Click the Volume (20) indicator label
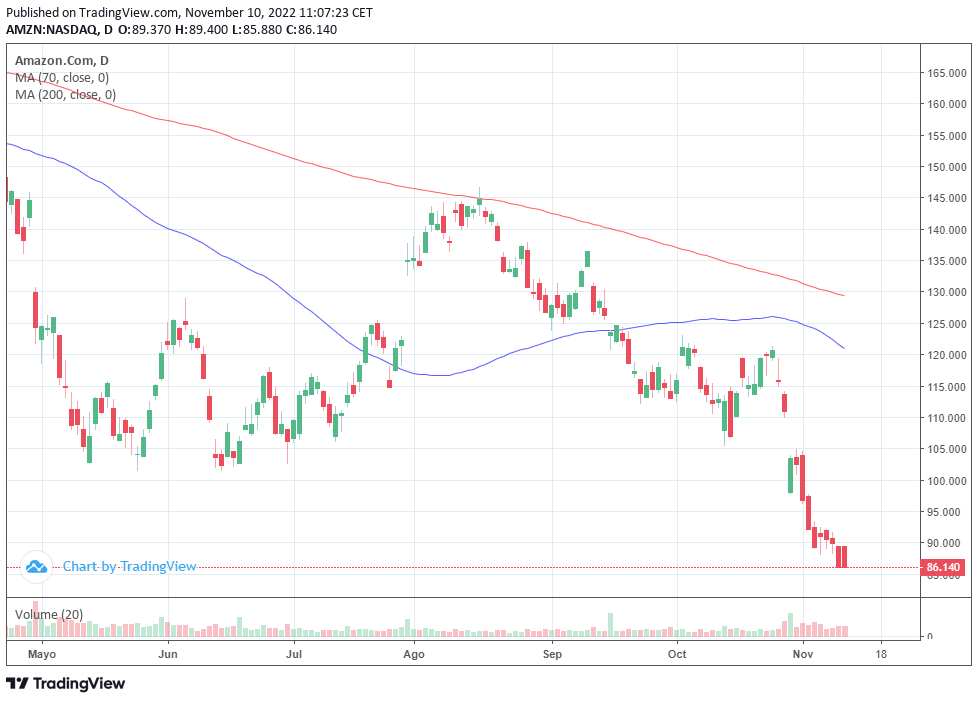This screenshot has height=702, width=978. [49, 615]
